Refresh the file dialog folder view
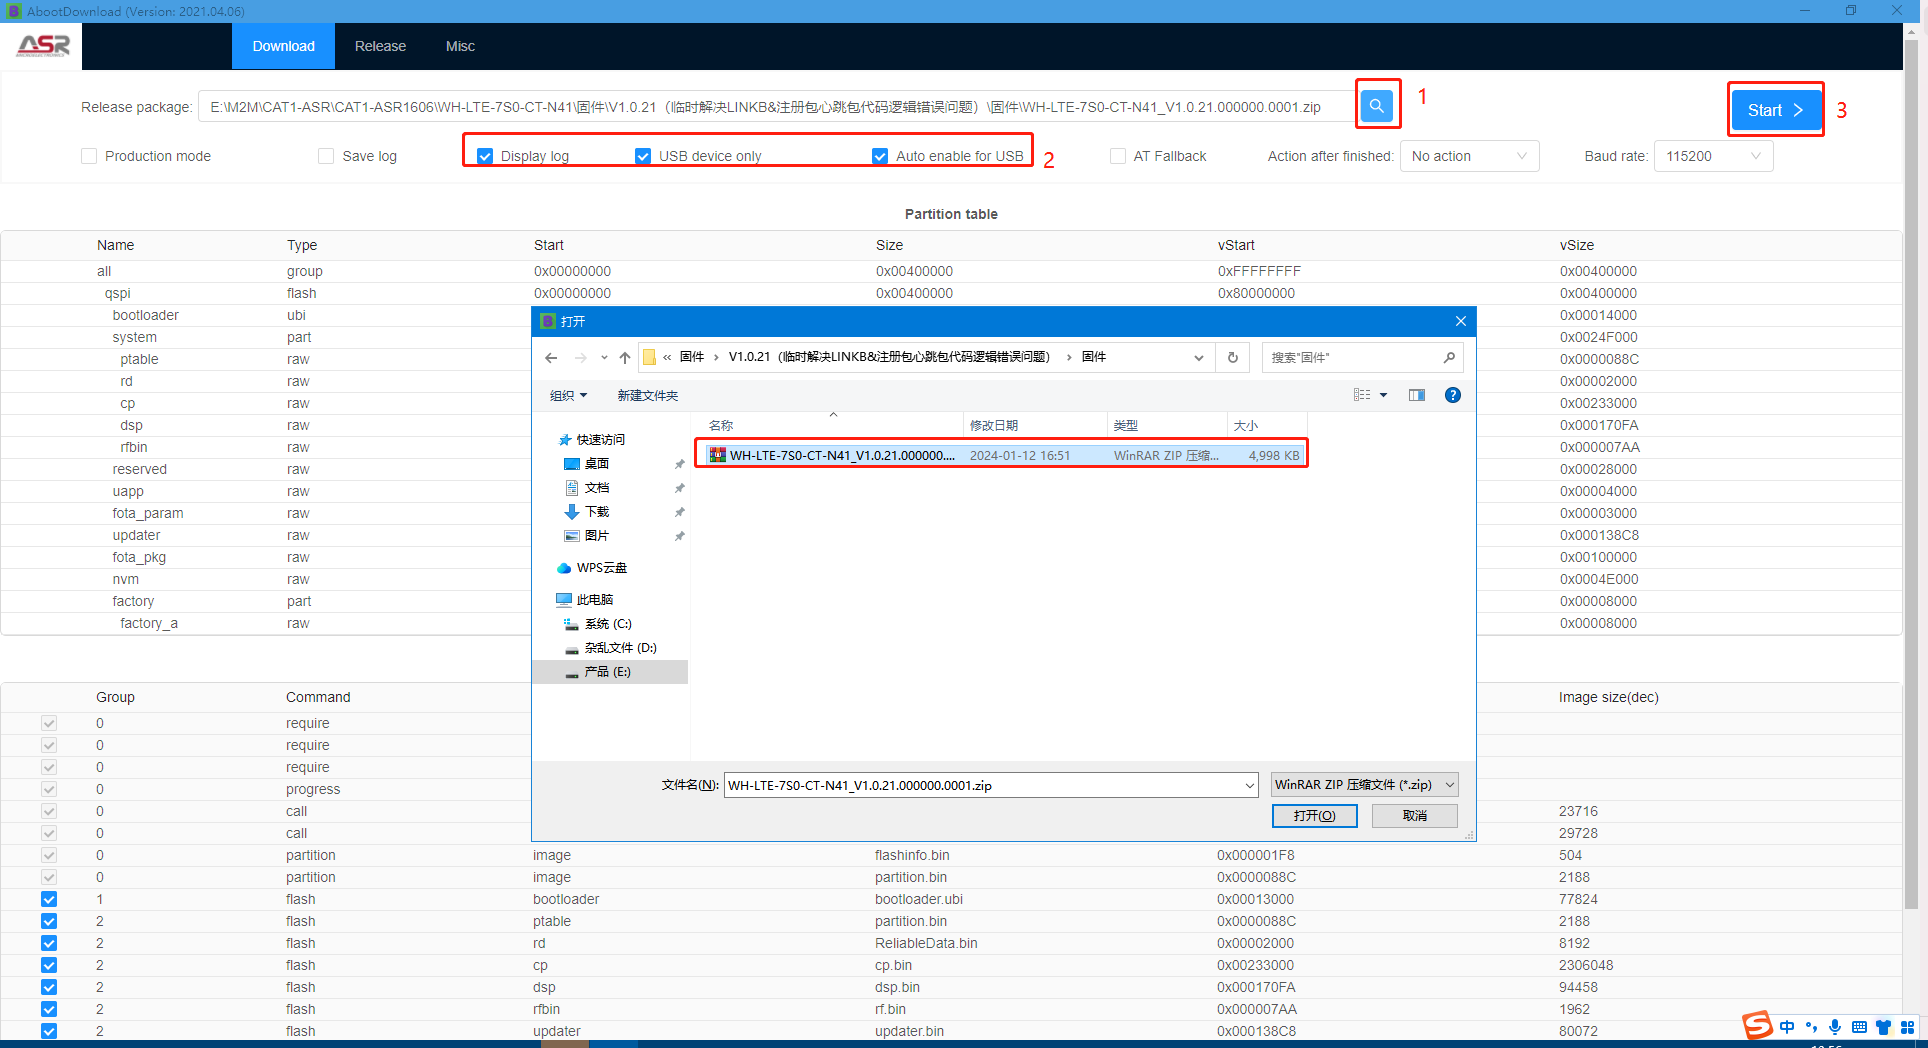The height and width of the screenshot is (1048, 1928). click(1233, 358)
